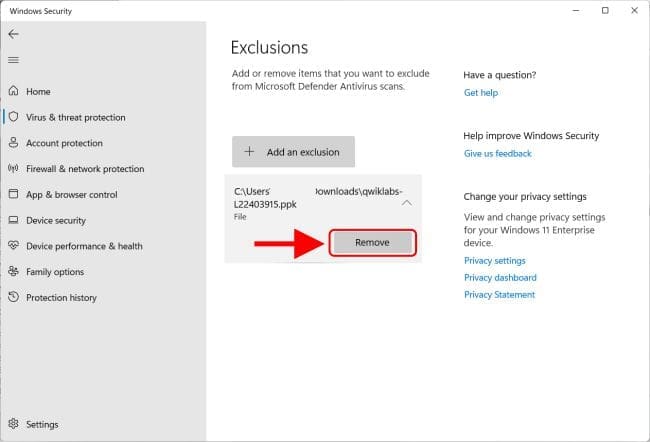Click Add an exclusion button
Image resolution: width=650 pixels, height=442 pixels.
point(293,152)
